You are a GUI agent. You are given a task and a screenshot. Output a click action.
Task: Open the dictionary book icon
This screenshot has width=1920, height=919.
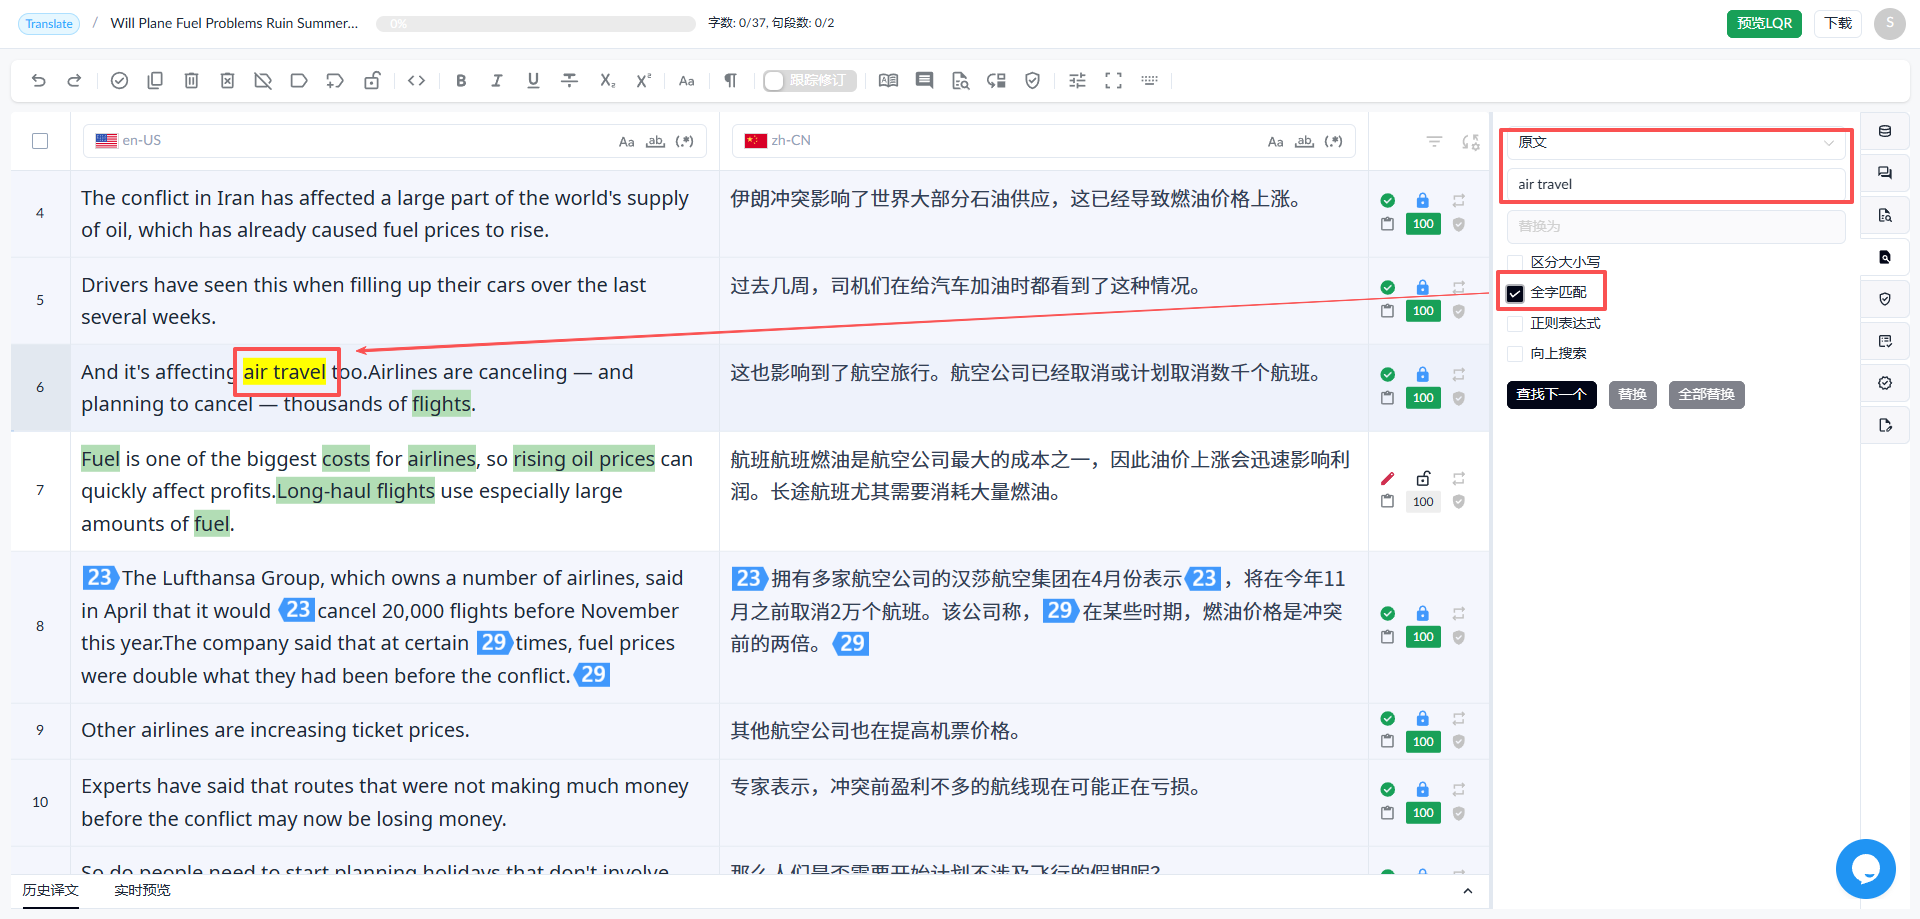[x=888, y=81]
